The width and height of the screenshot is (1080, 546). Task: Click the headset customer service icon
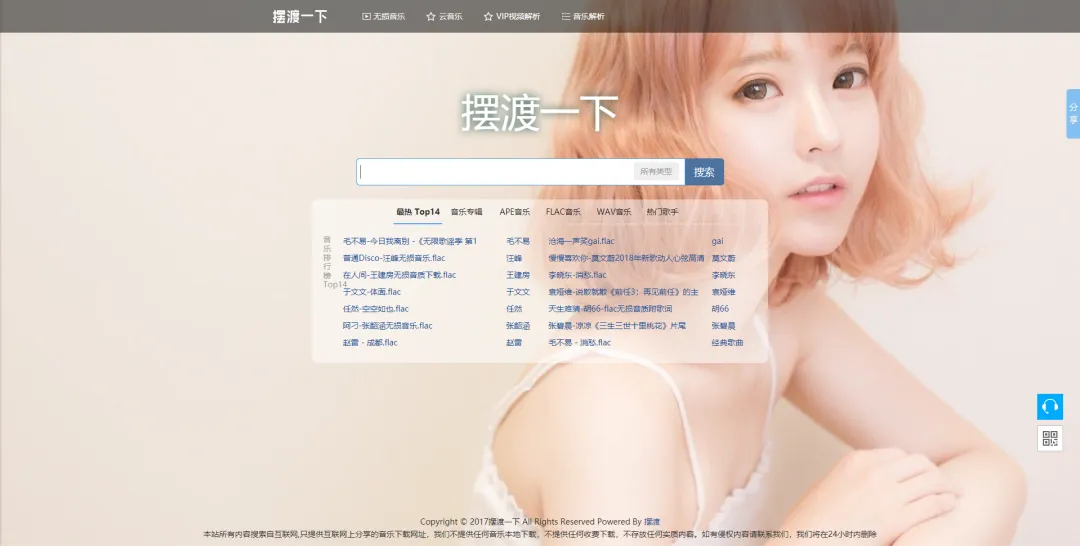point(1050,407)
